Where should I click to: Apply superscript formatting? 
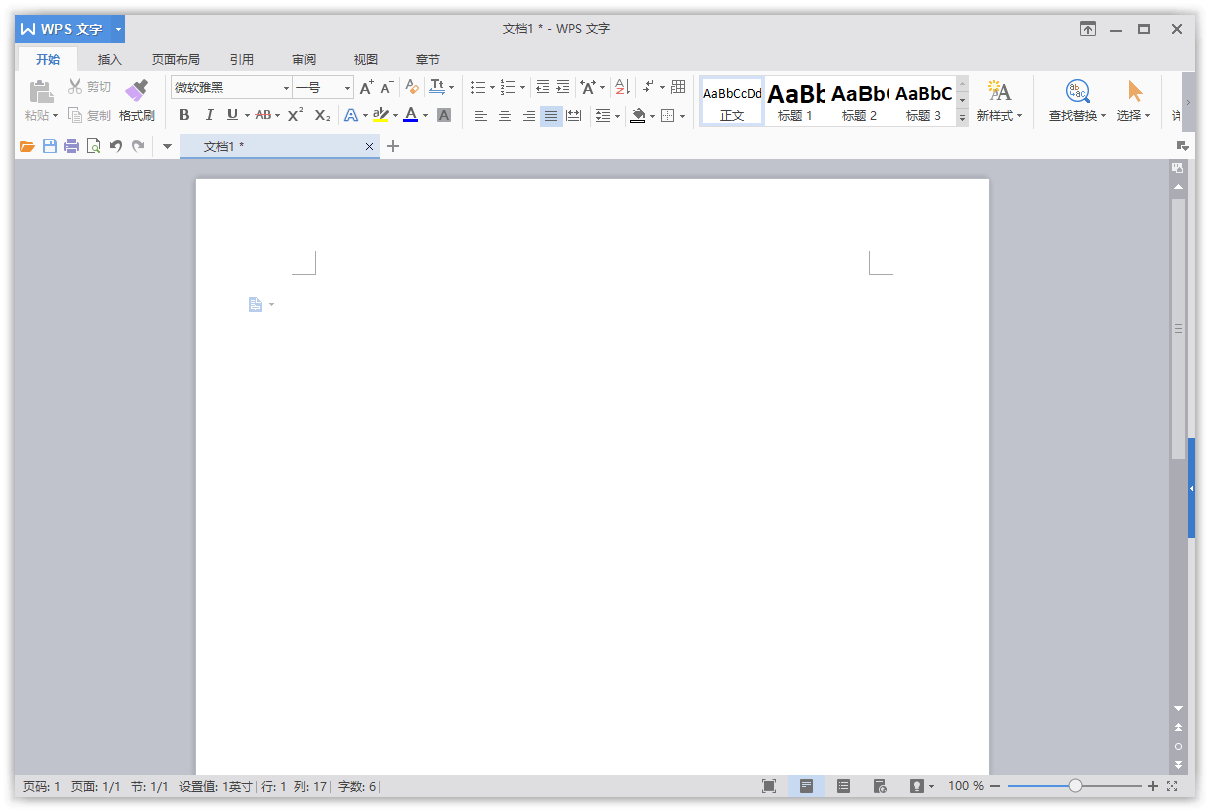pyautogui.click(x=293, y=115)
